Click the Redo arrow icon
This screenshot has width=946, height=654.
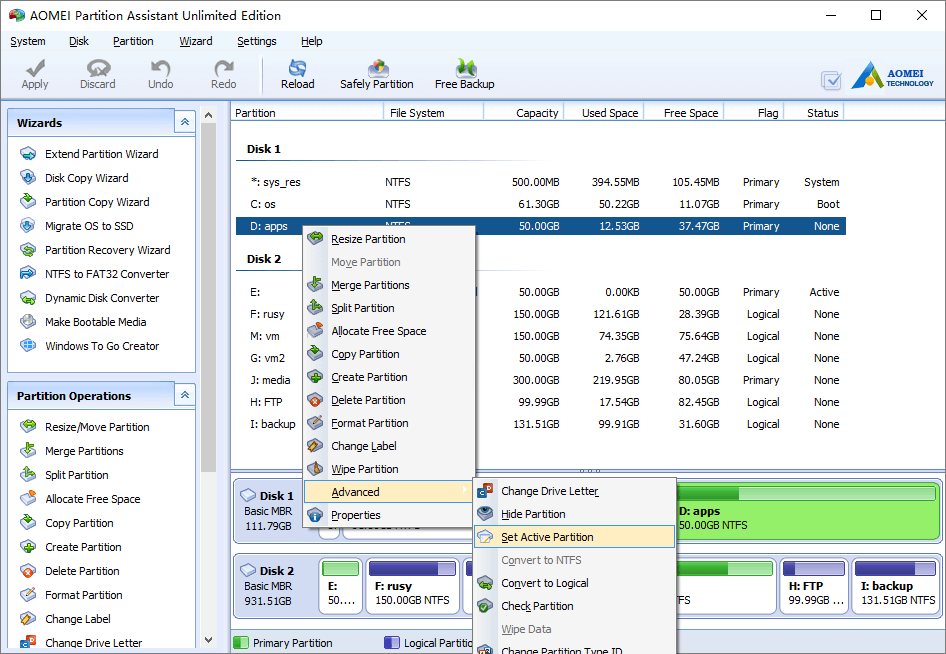[224, 68]
